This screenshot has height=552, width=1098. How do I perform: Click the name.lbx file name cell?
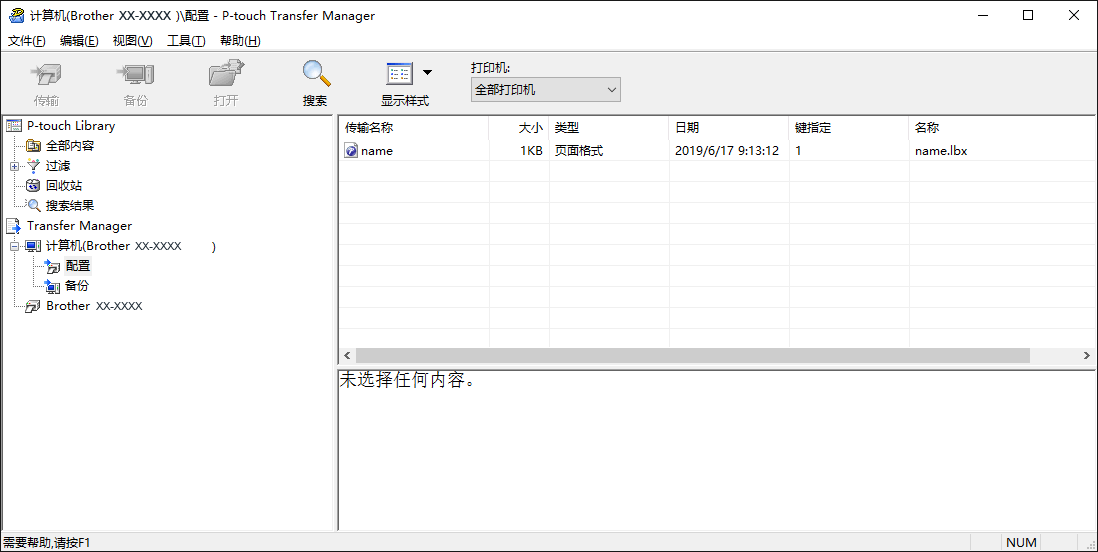click(x=941, y=151)
